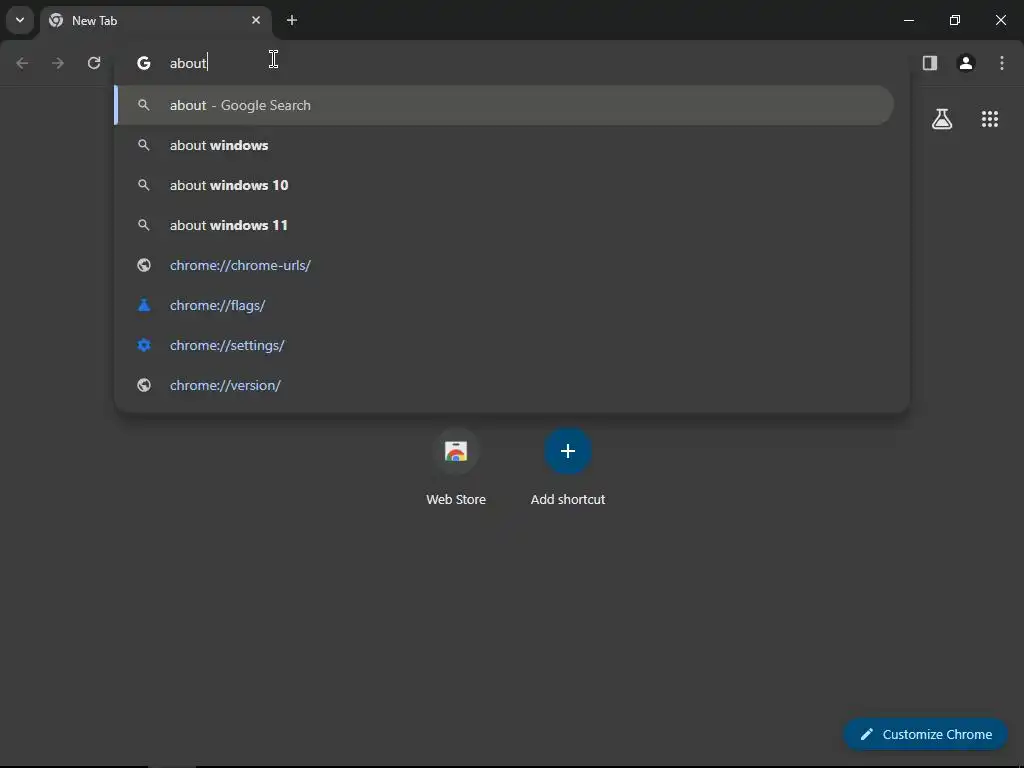1024x768 pixels.
Task: Reload the page with refresh icon
Action: coord(94,63)
